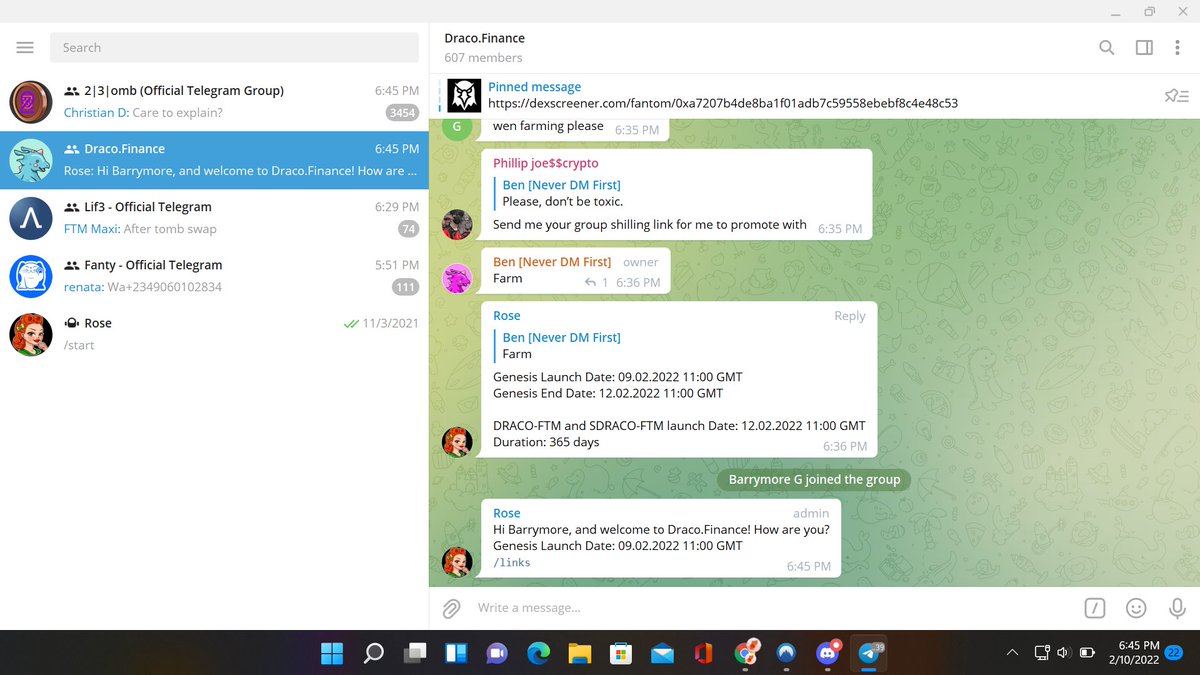Open the network tray icon

click(1041, 653)
